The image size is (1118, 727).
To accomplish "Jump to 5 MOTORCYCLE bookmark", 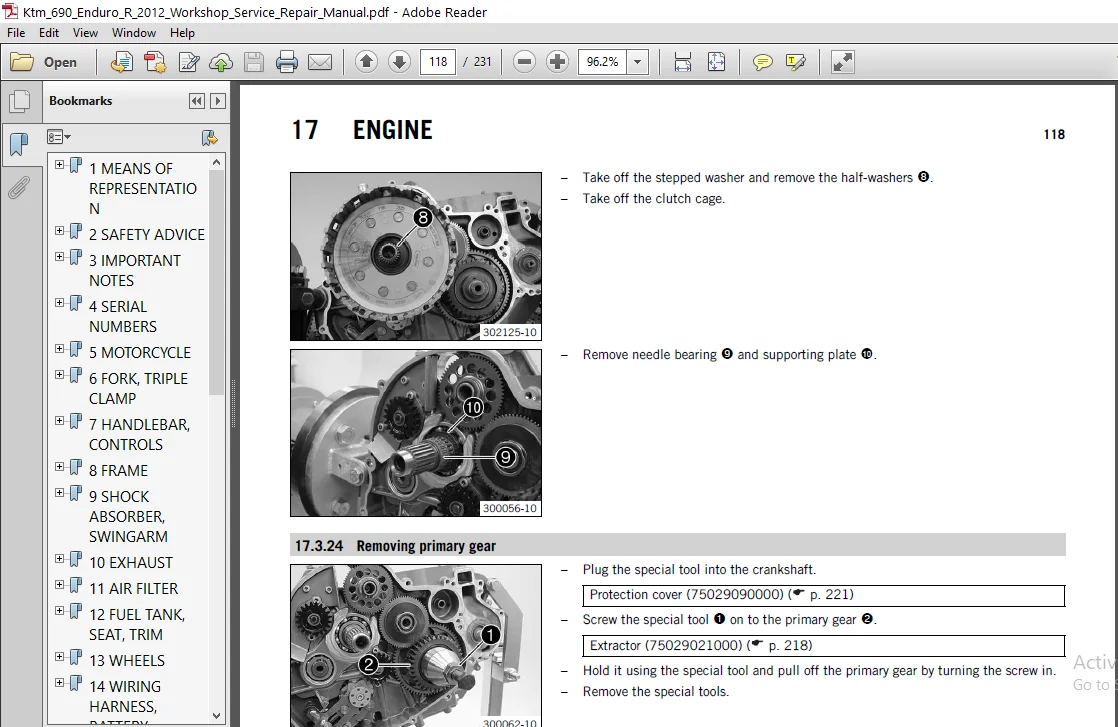I will click(140, 353).
